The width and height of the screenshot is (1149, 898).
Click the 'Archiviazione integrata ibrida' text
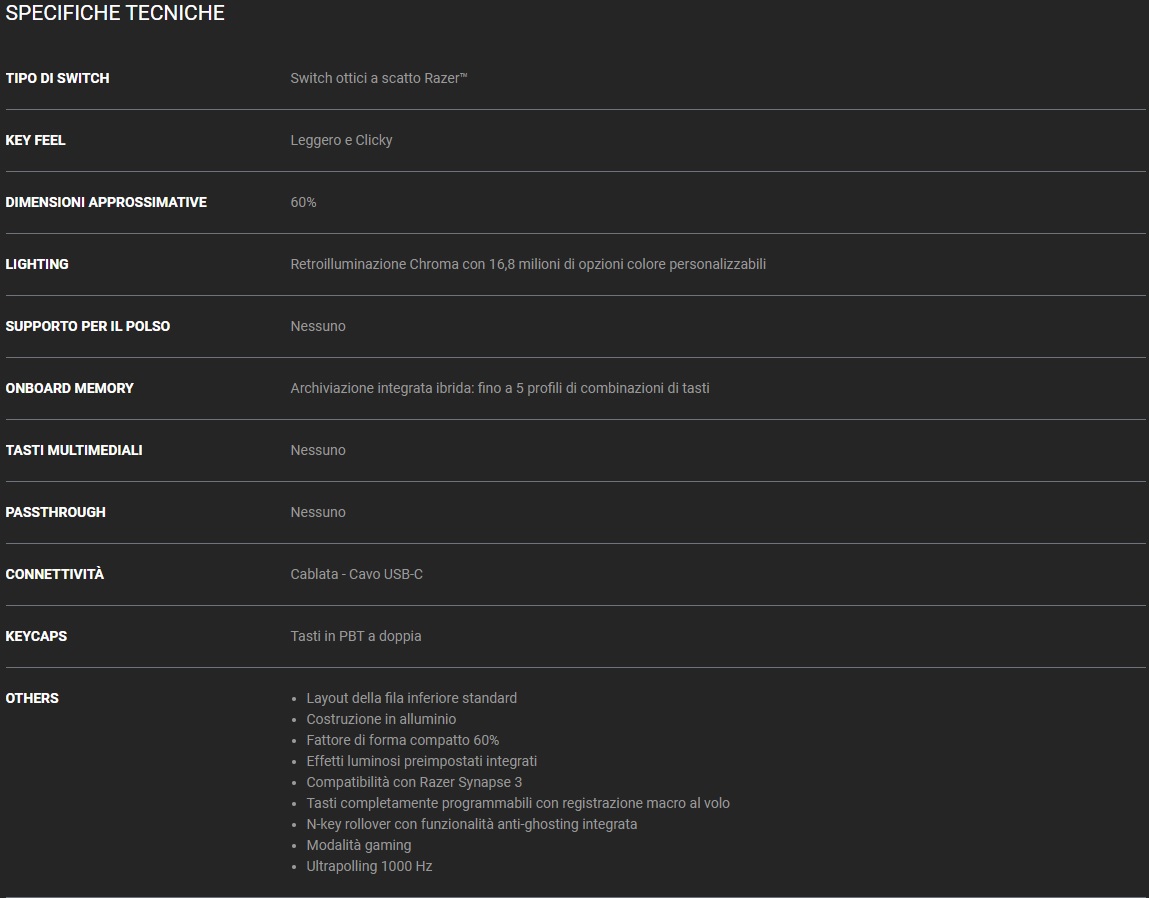pyautogui.click(x=499, y=388)
